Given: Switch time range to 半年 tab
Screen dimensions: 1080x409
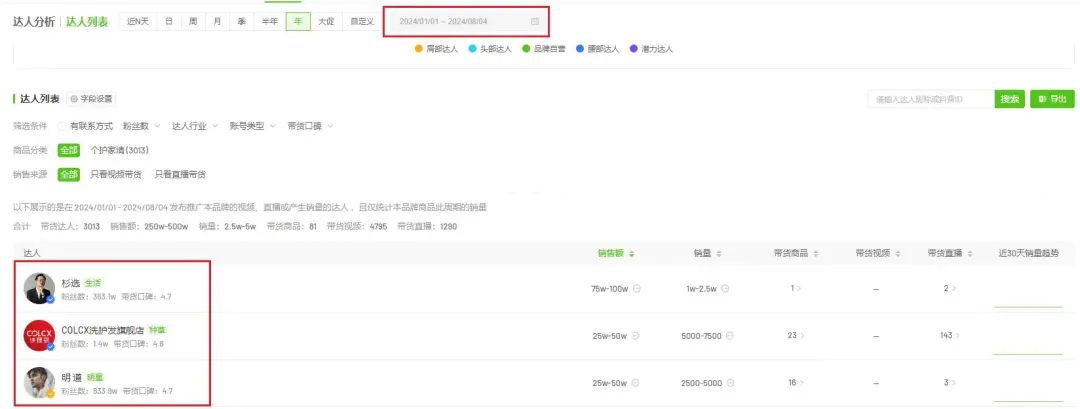Looking at the screenshot, I should pos(270,21).
